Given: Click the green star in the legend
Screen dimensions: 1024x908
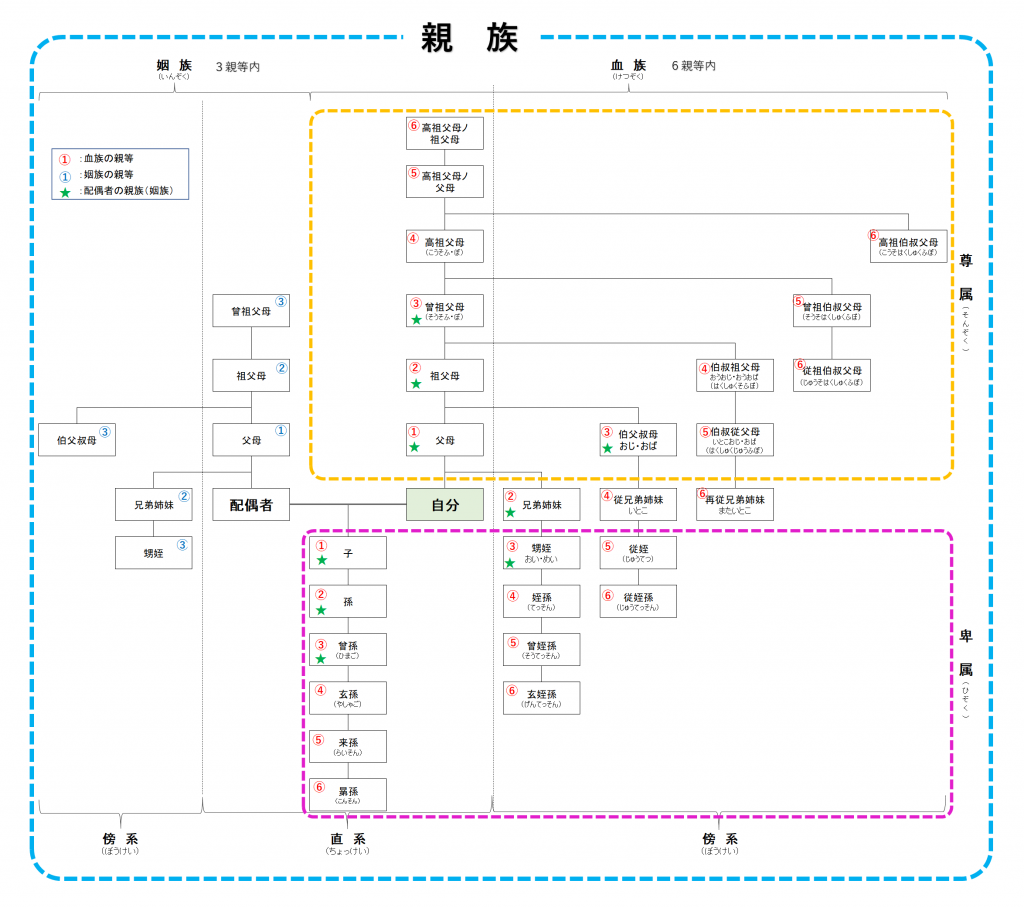Looking at the screenshot, I should point(65,191).
